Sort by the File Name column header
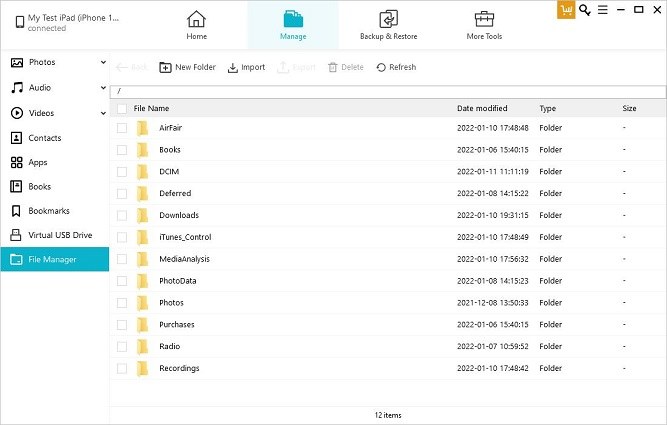This screenshot has height=425, width=667. (151, 108)
